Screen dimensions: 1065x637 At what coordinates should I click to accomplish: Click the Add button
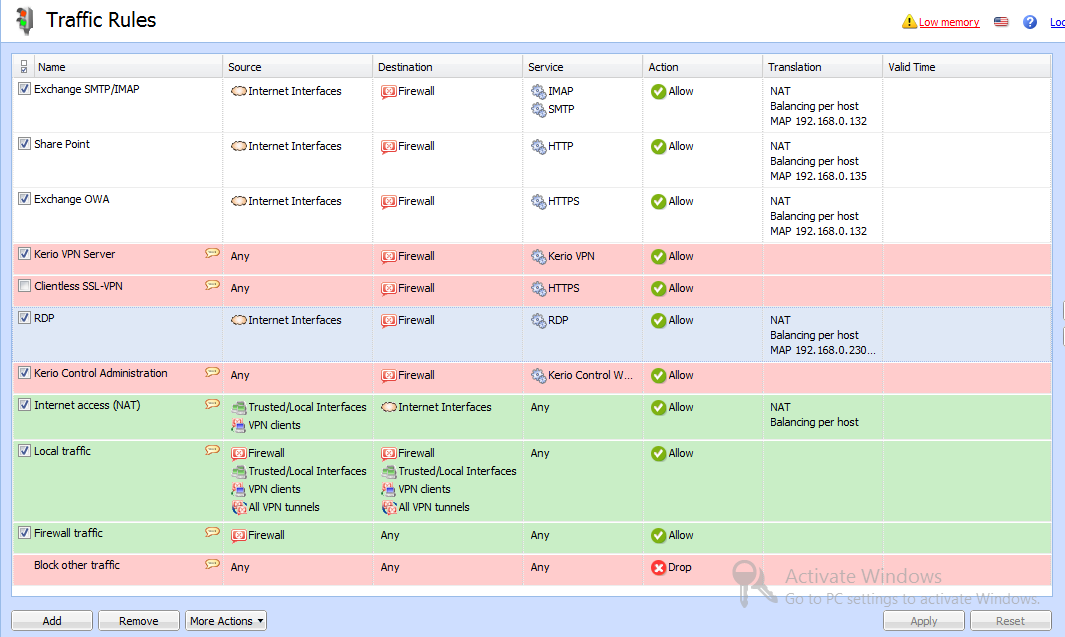pyautogui.click(x=52, y=621)
